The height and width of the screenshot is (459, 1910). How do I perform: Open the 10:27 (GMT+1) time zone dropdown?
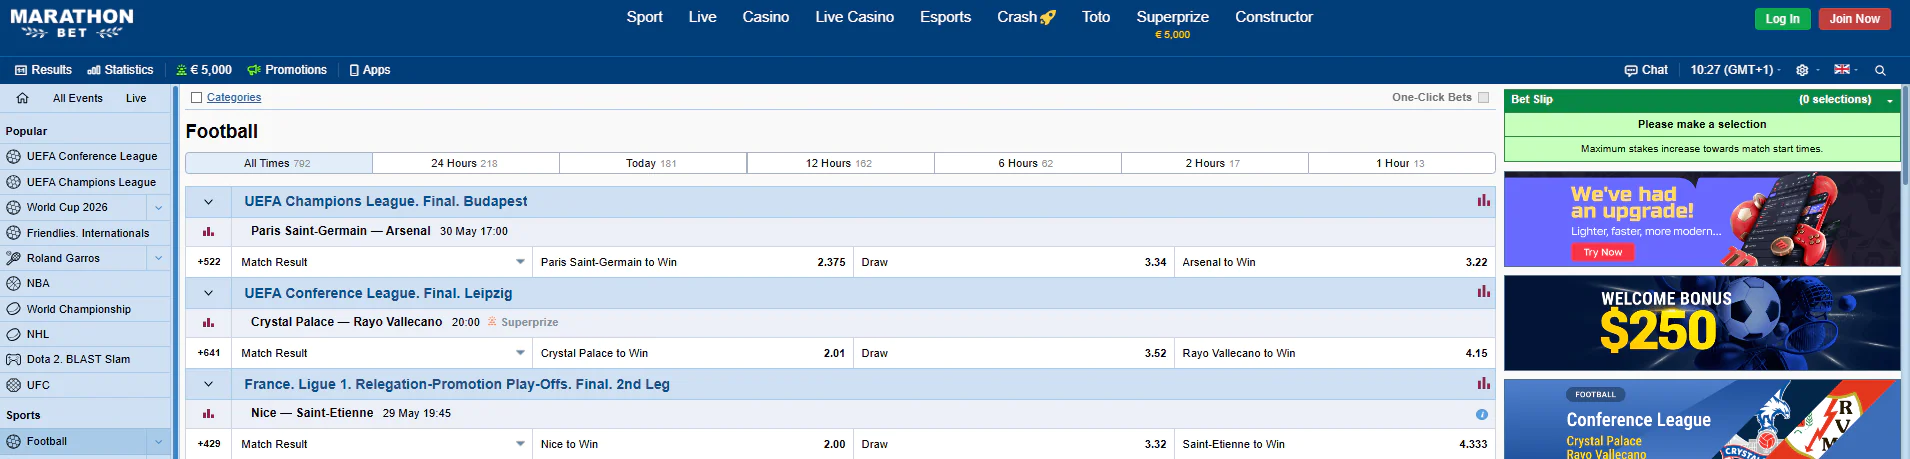(x=1735, y=70)
